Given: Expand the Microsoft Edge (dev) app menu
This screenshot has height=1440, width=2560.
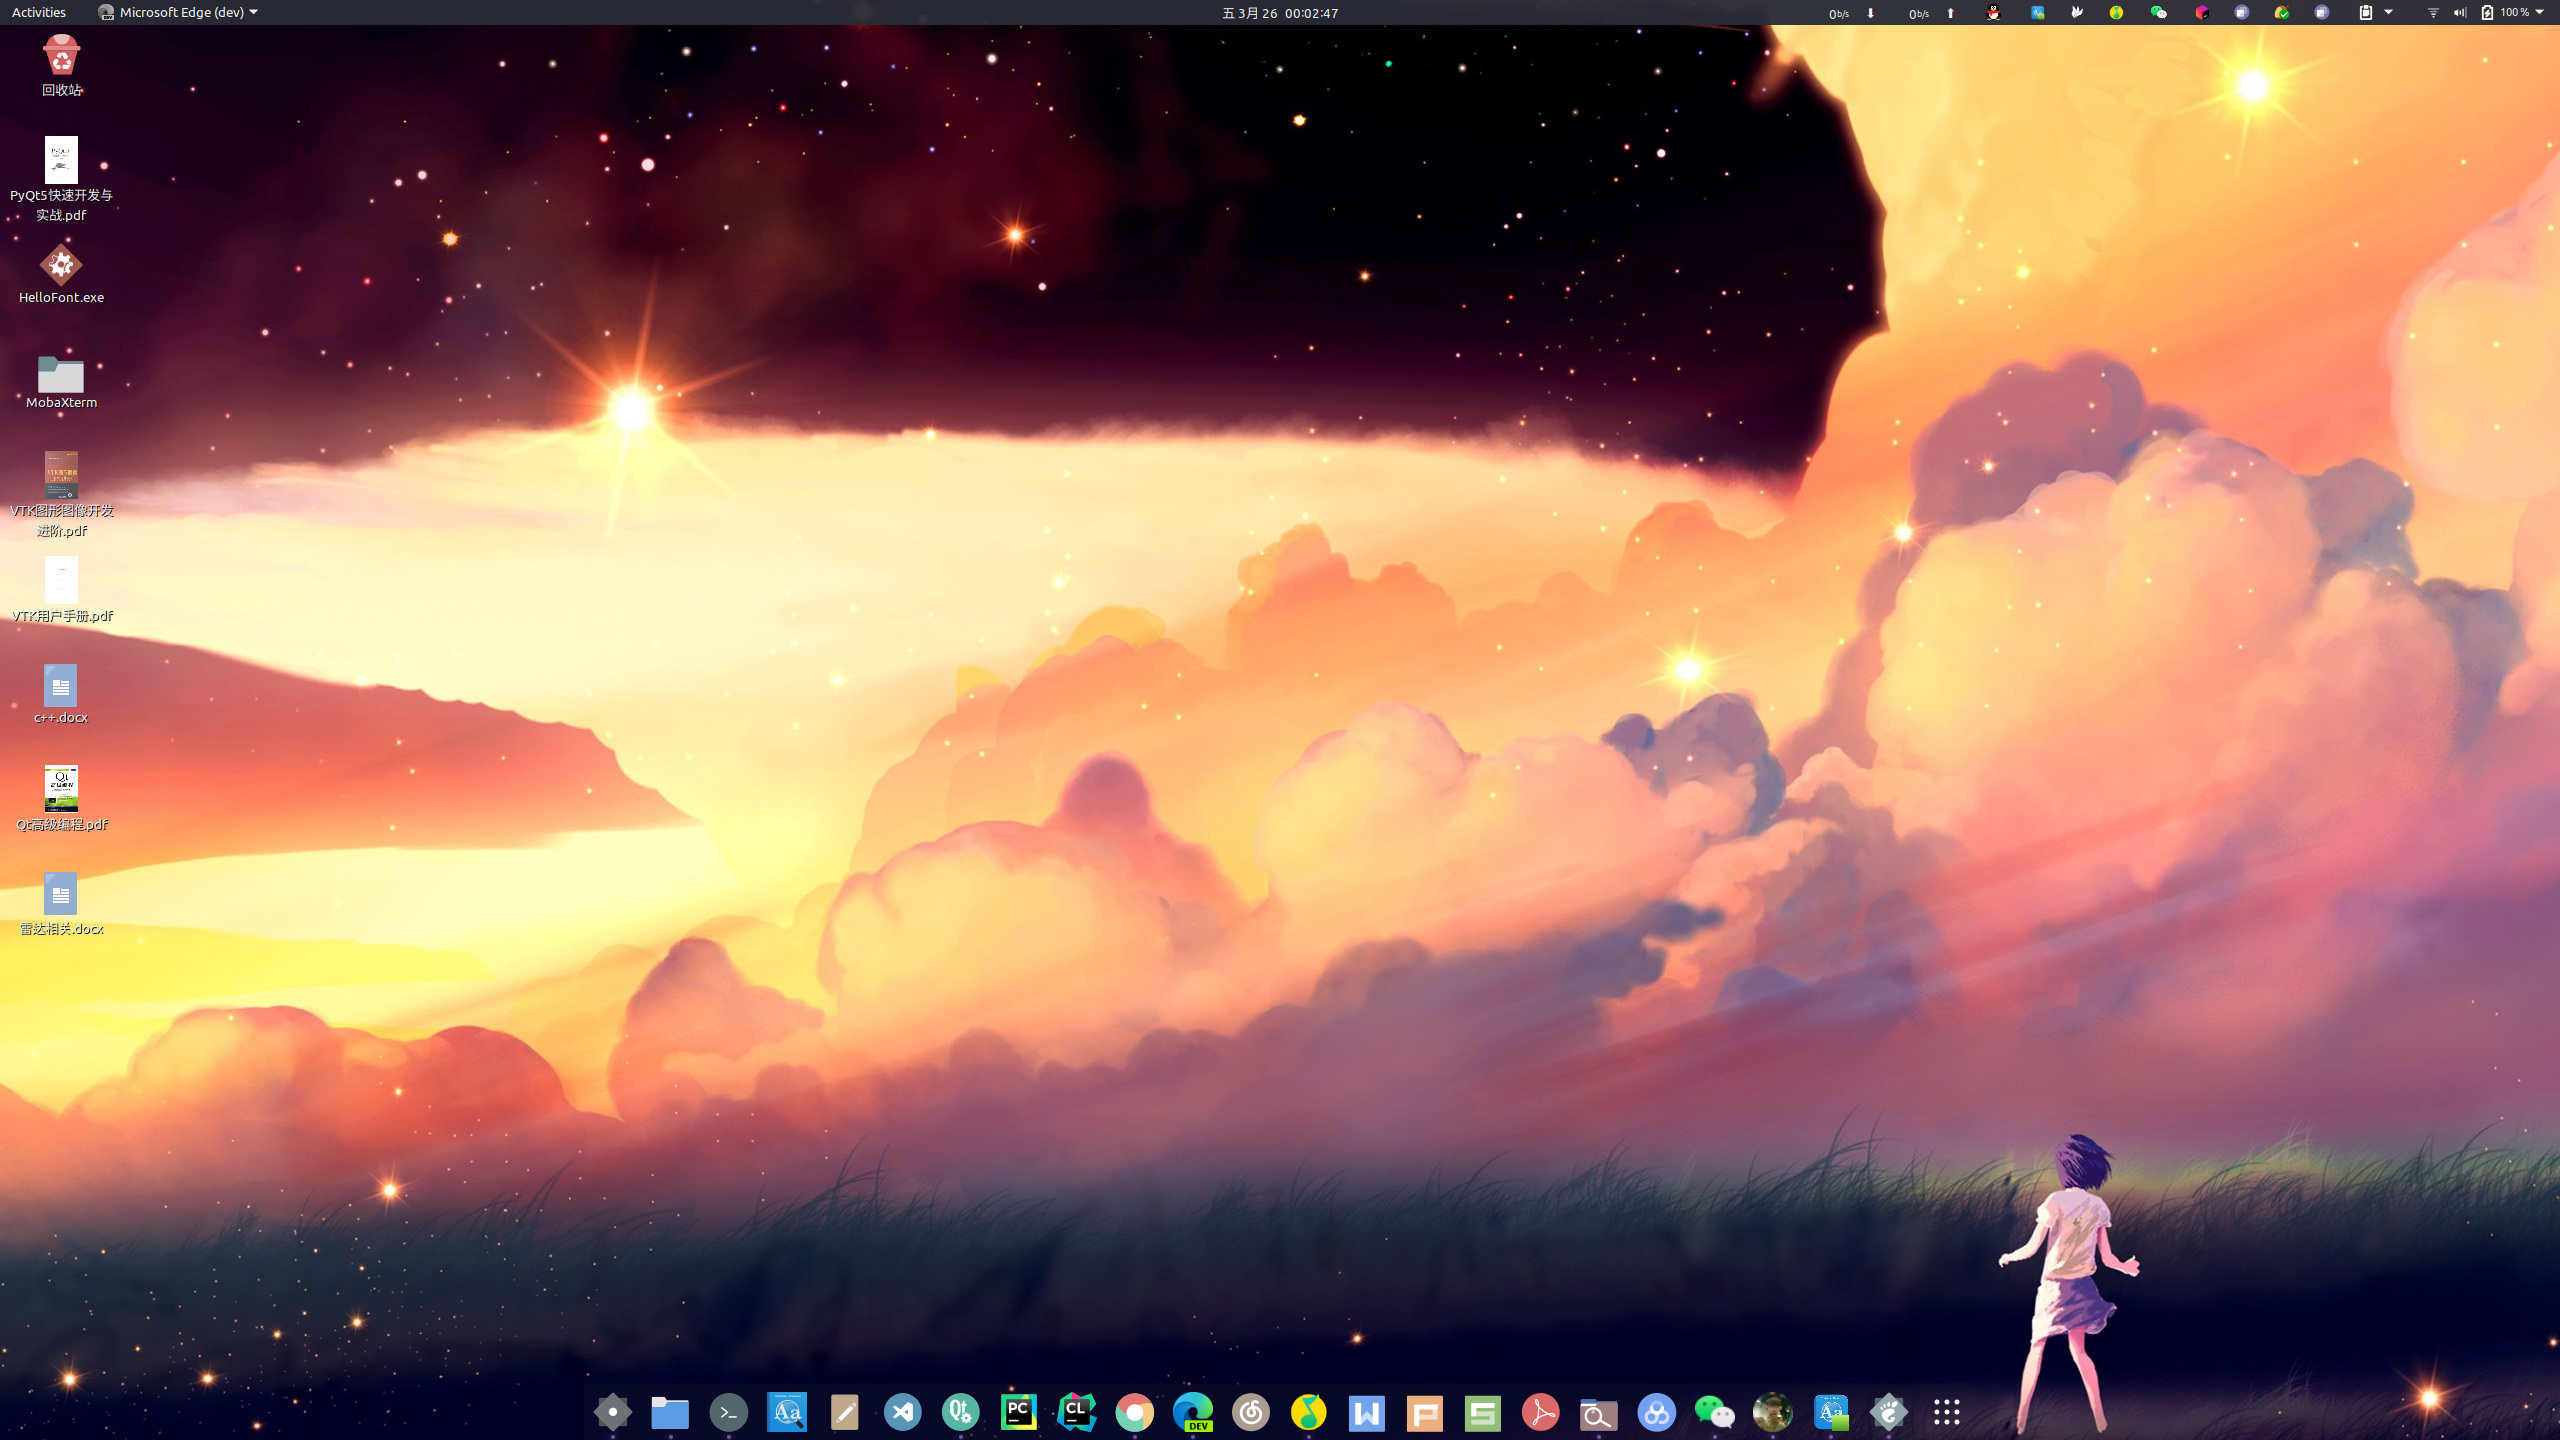Looking at the screenshot, I should [x=178, y=12].
